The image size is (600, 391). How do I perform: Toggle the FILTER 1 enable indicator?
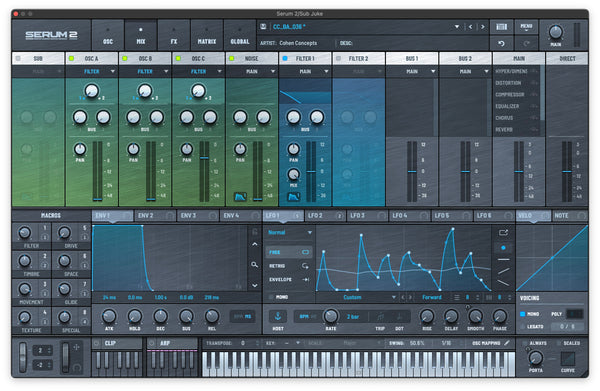285,59
